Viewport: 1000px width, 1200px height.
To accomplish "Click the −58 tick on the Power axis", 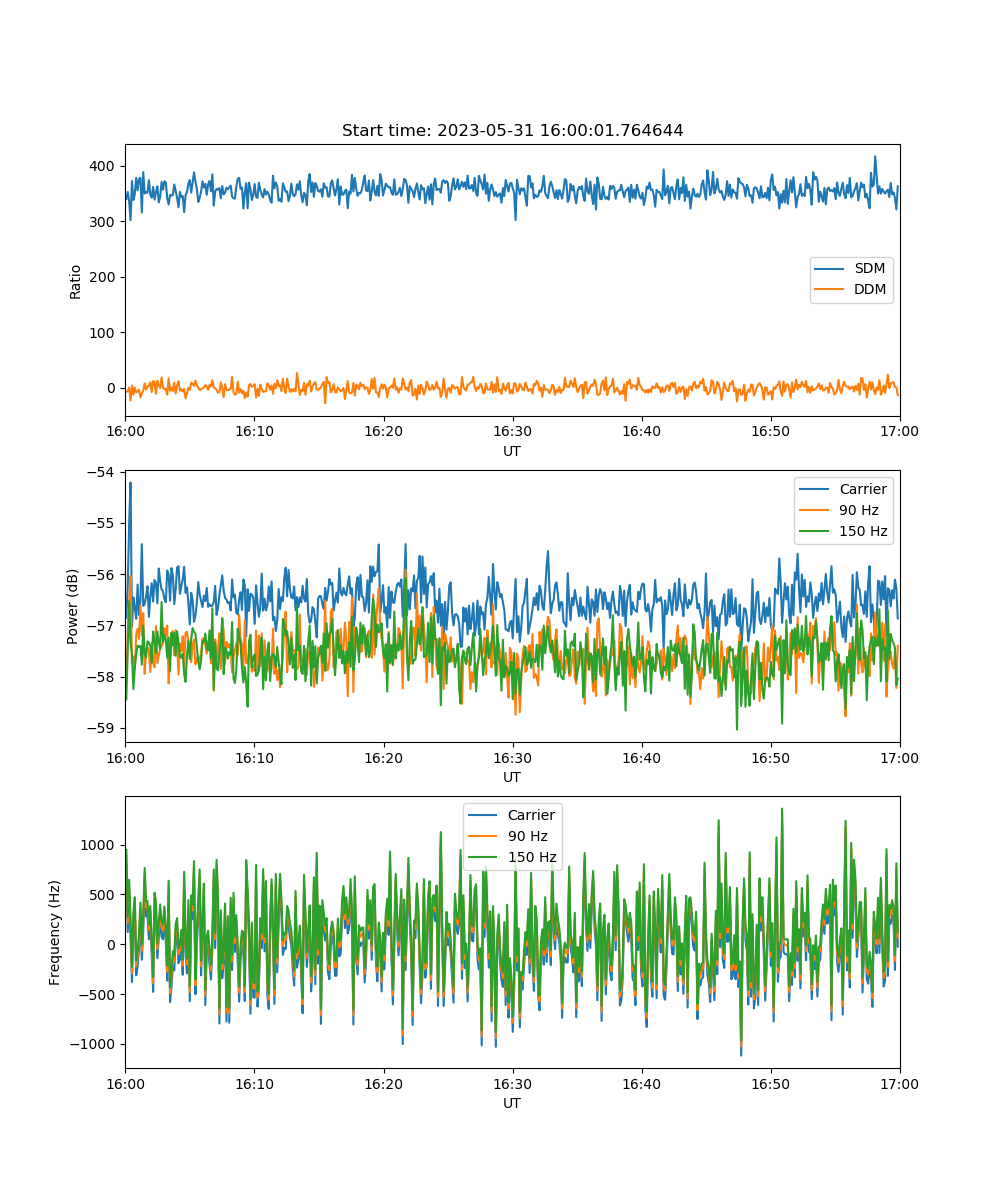I will [100, 677].
